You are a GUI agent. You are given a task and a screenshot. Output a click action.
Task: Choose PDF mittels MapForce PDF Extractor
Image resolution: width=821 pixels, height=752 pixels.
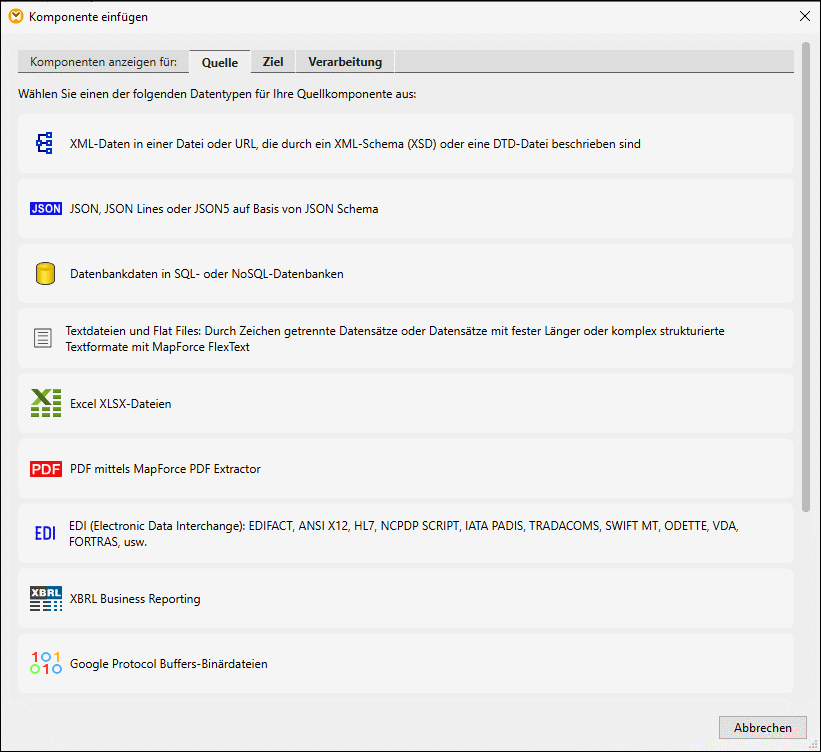point(165,469)
